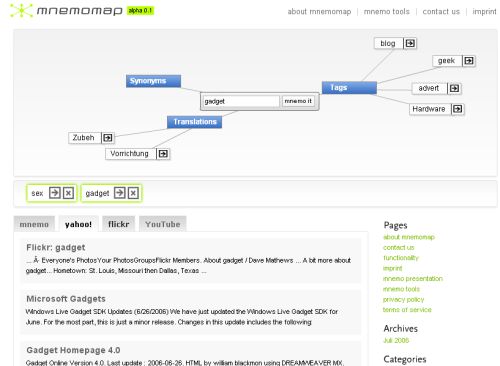Switch to the mnemo tab
500x366 pixels.
coord(34,224)
